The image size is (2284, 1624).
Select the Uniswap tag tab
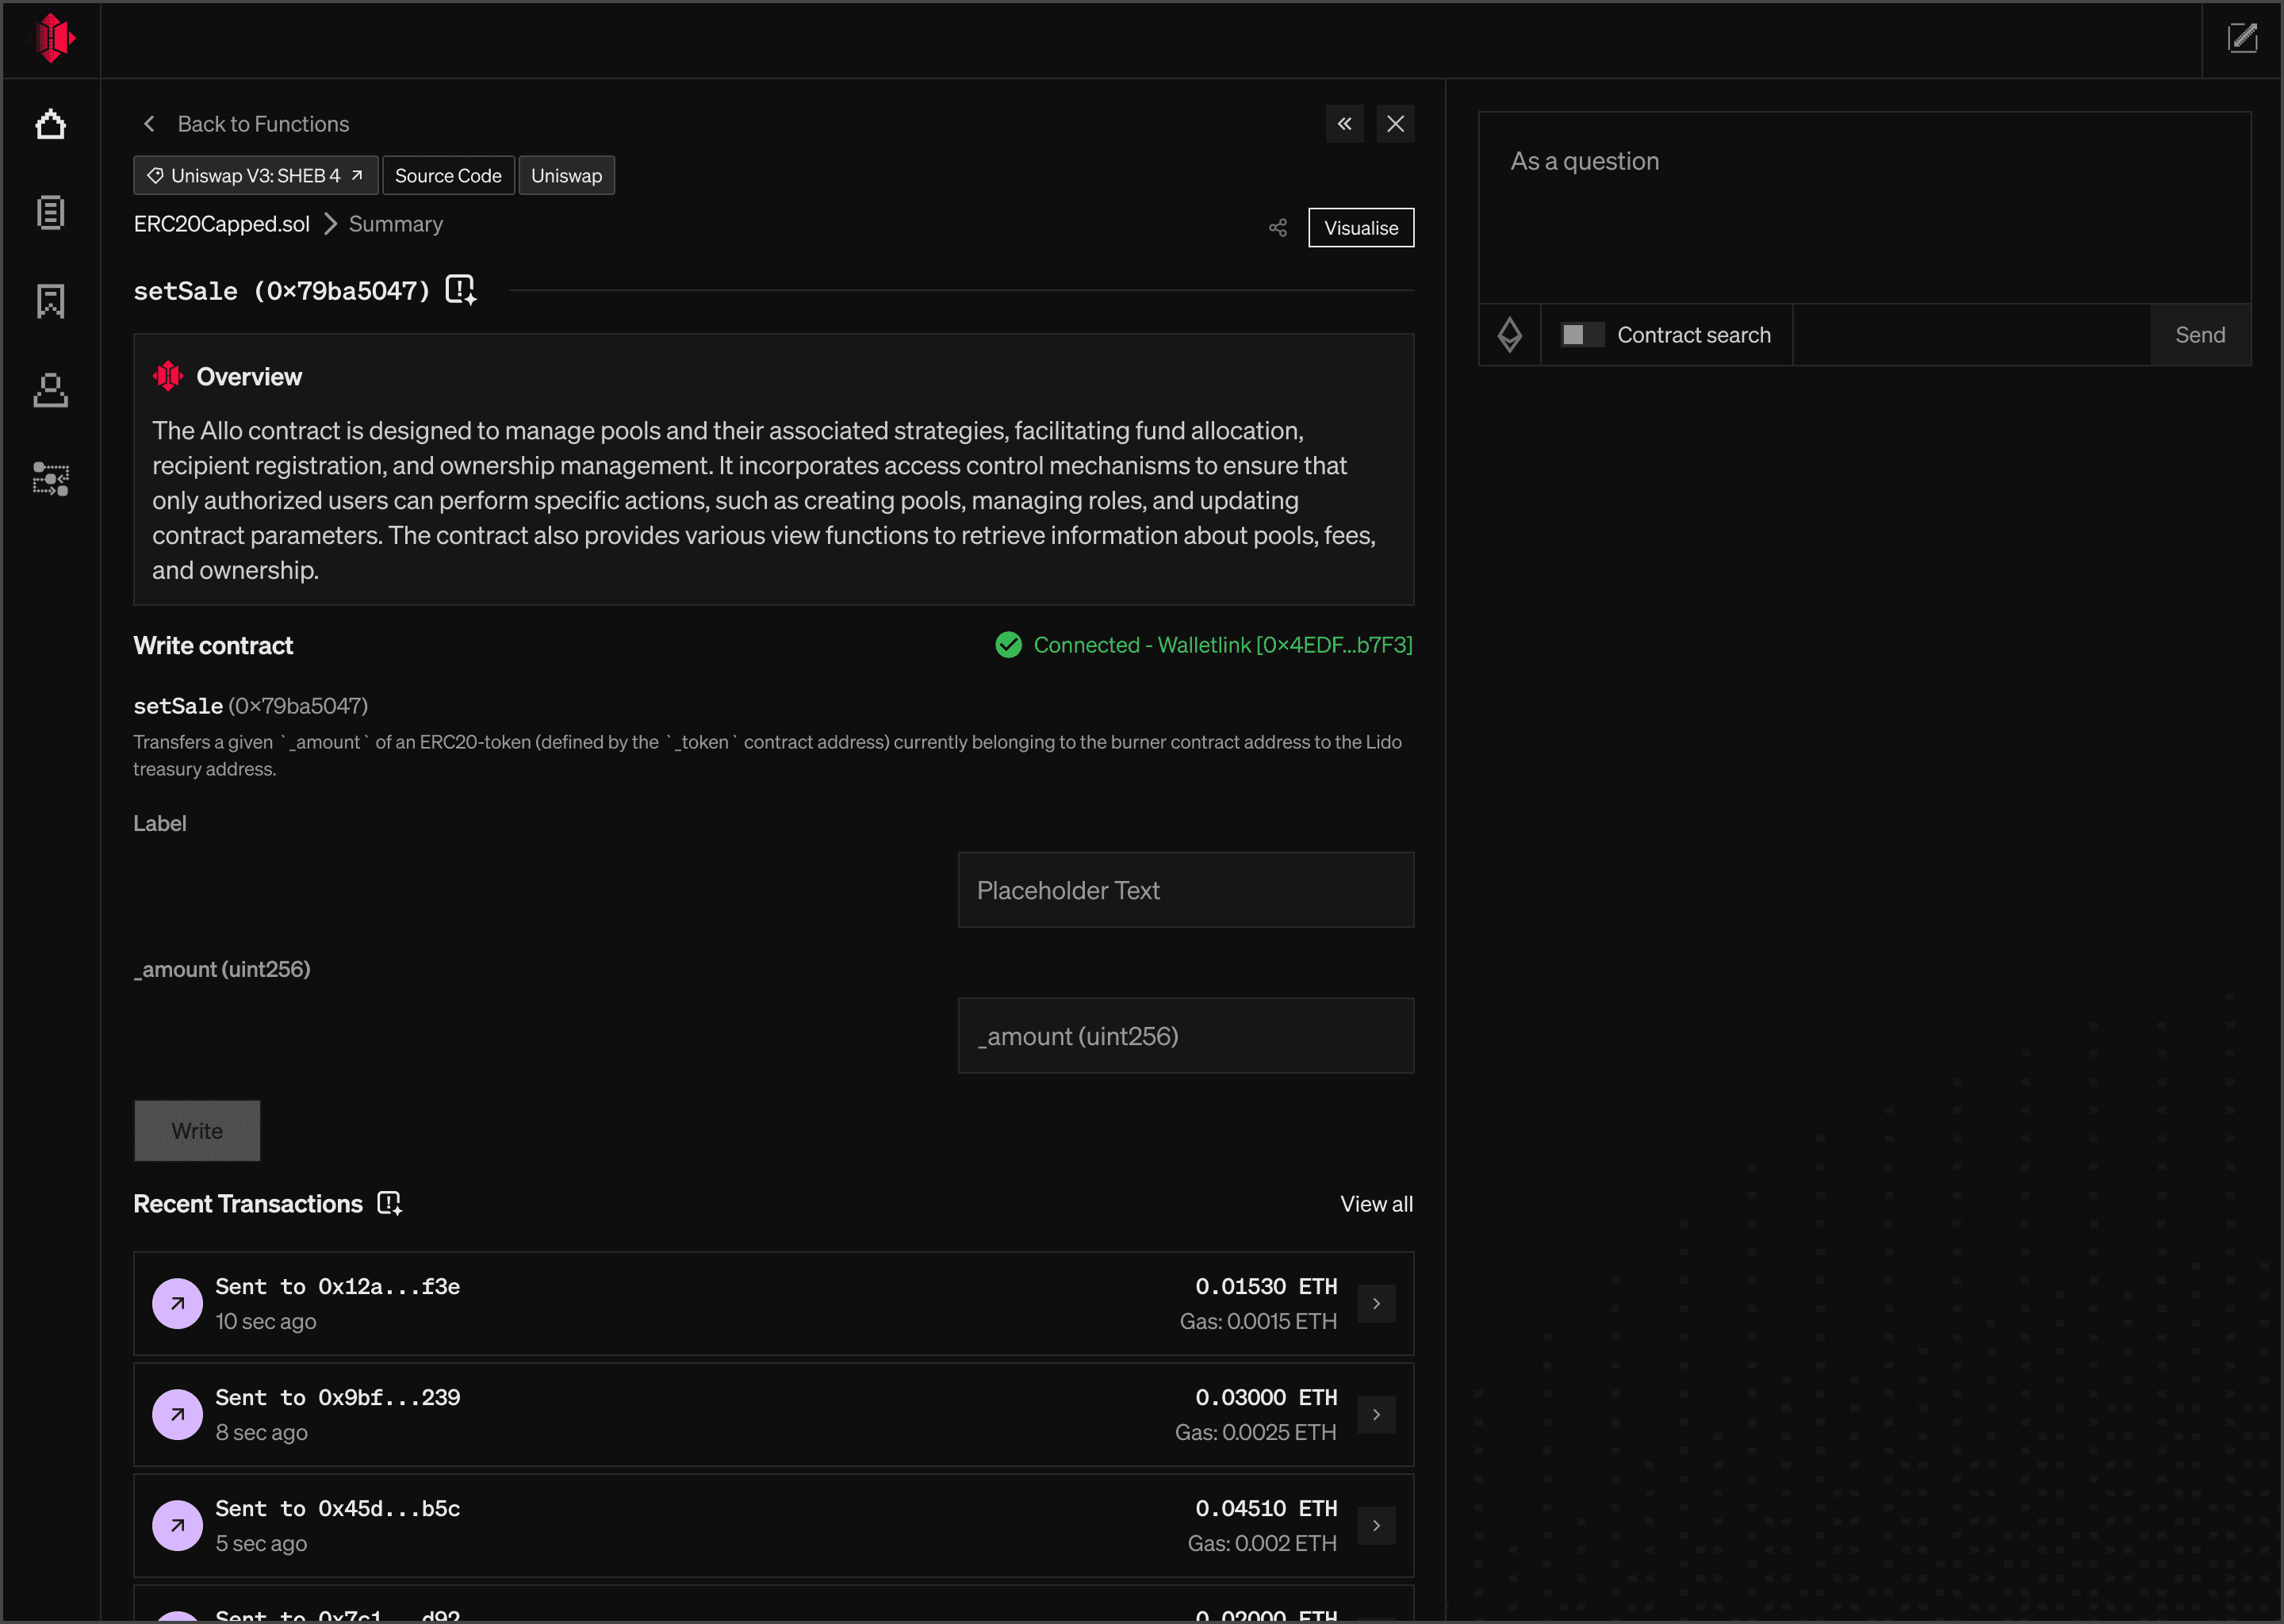pos(566,176)
